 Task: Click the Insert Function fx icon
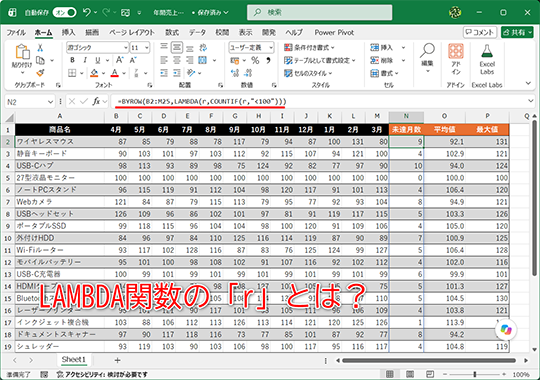[x=96, y=102]
